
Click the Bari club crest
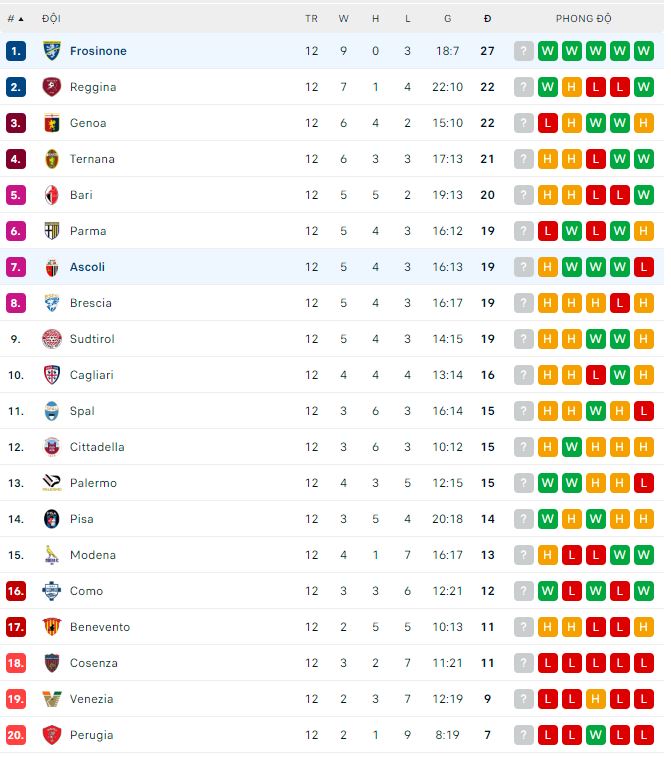click(x=52, y=195)
